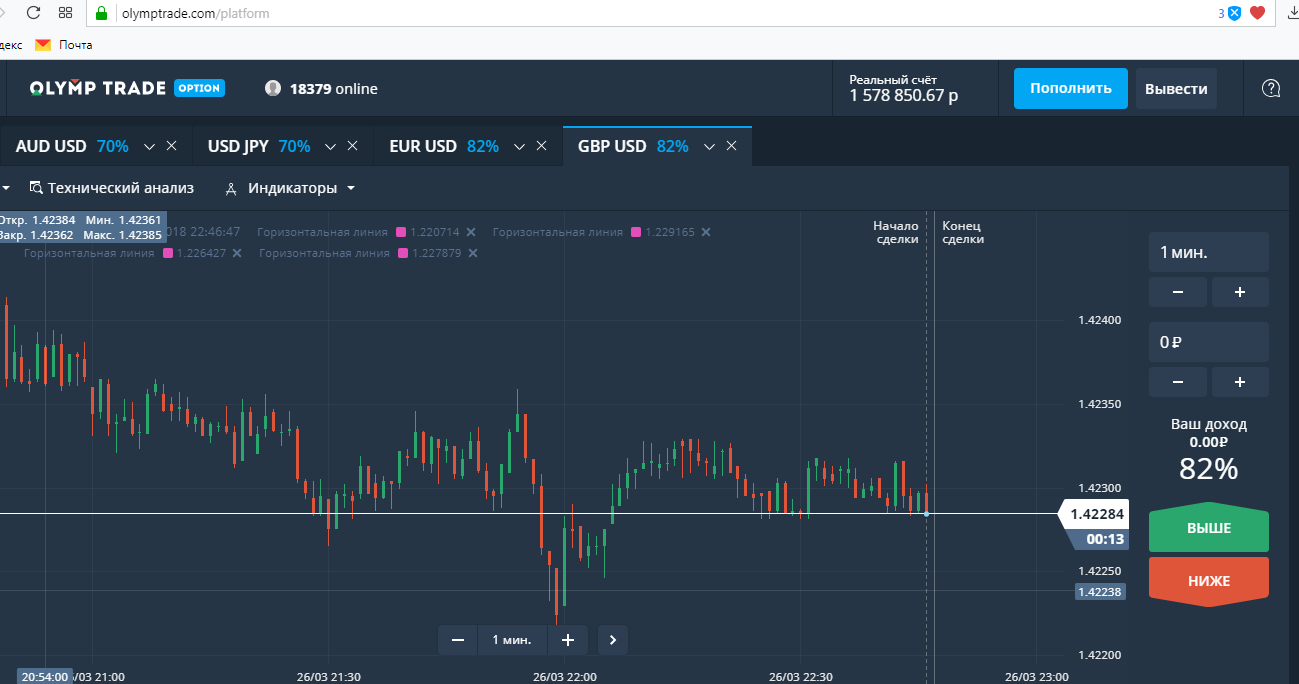Place a ВЫШЕ (up) trade
Screen dimensions: 1299x684
click(1209, 528)
